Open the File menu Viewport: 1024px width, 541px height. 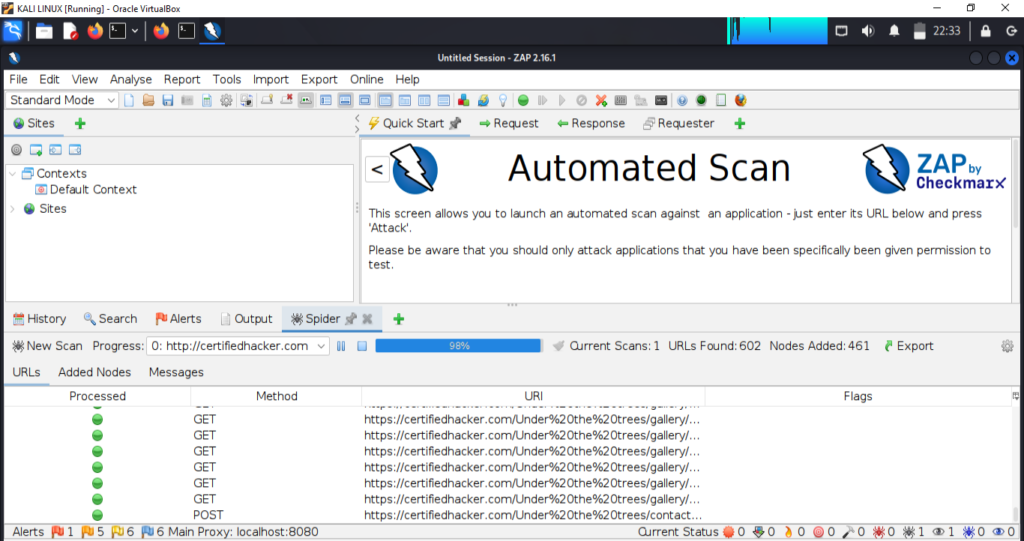pyautogui.click(x=18, y=79)
